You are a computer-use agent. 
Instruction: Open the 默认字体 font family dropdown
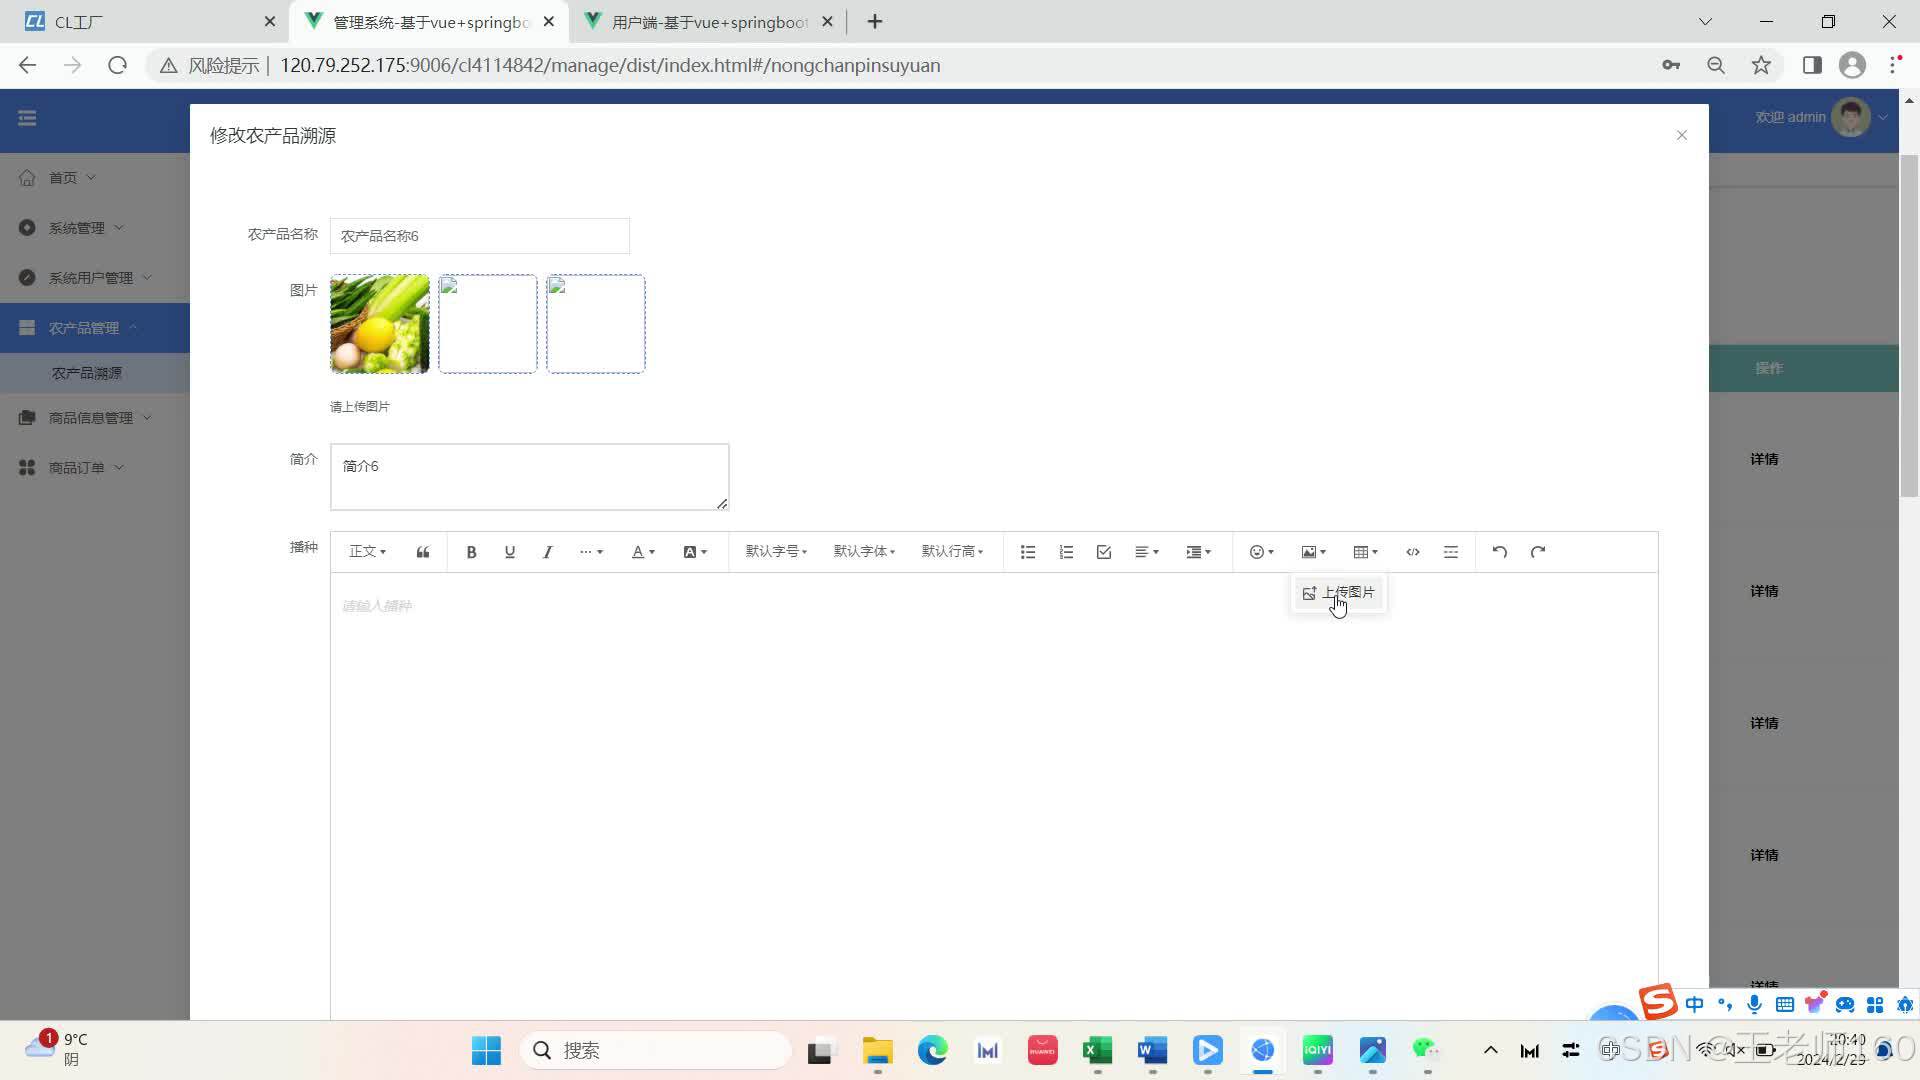tap(864, 552)
